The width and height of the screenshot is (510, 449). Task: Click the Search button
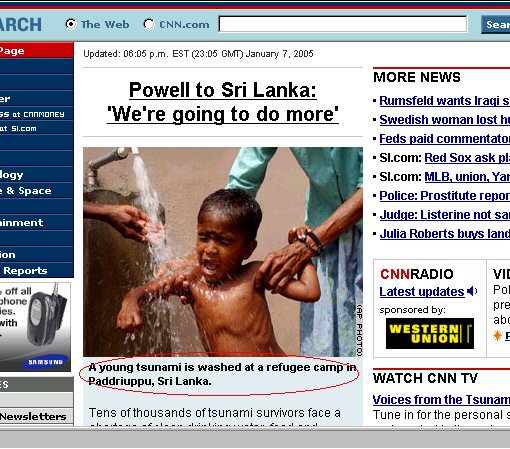[x=495, y=24]
